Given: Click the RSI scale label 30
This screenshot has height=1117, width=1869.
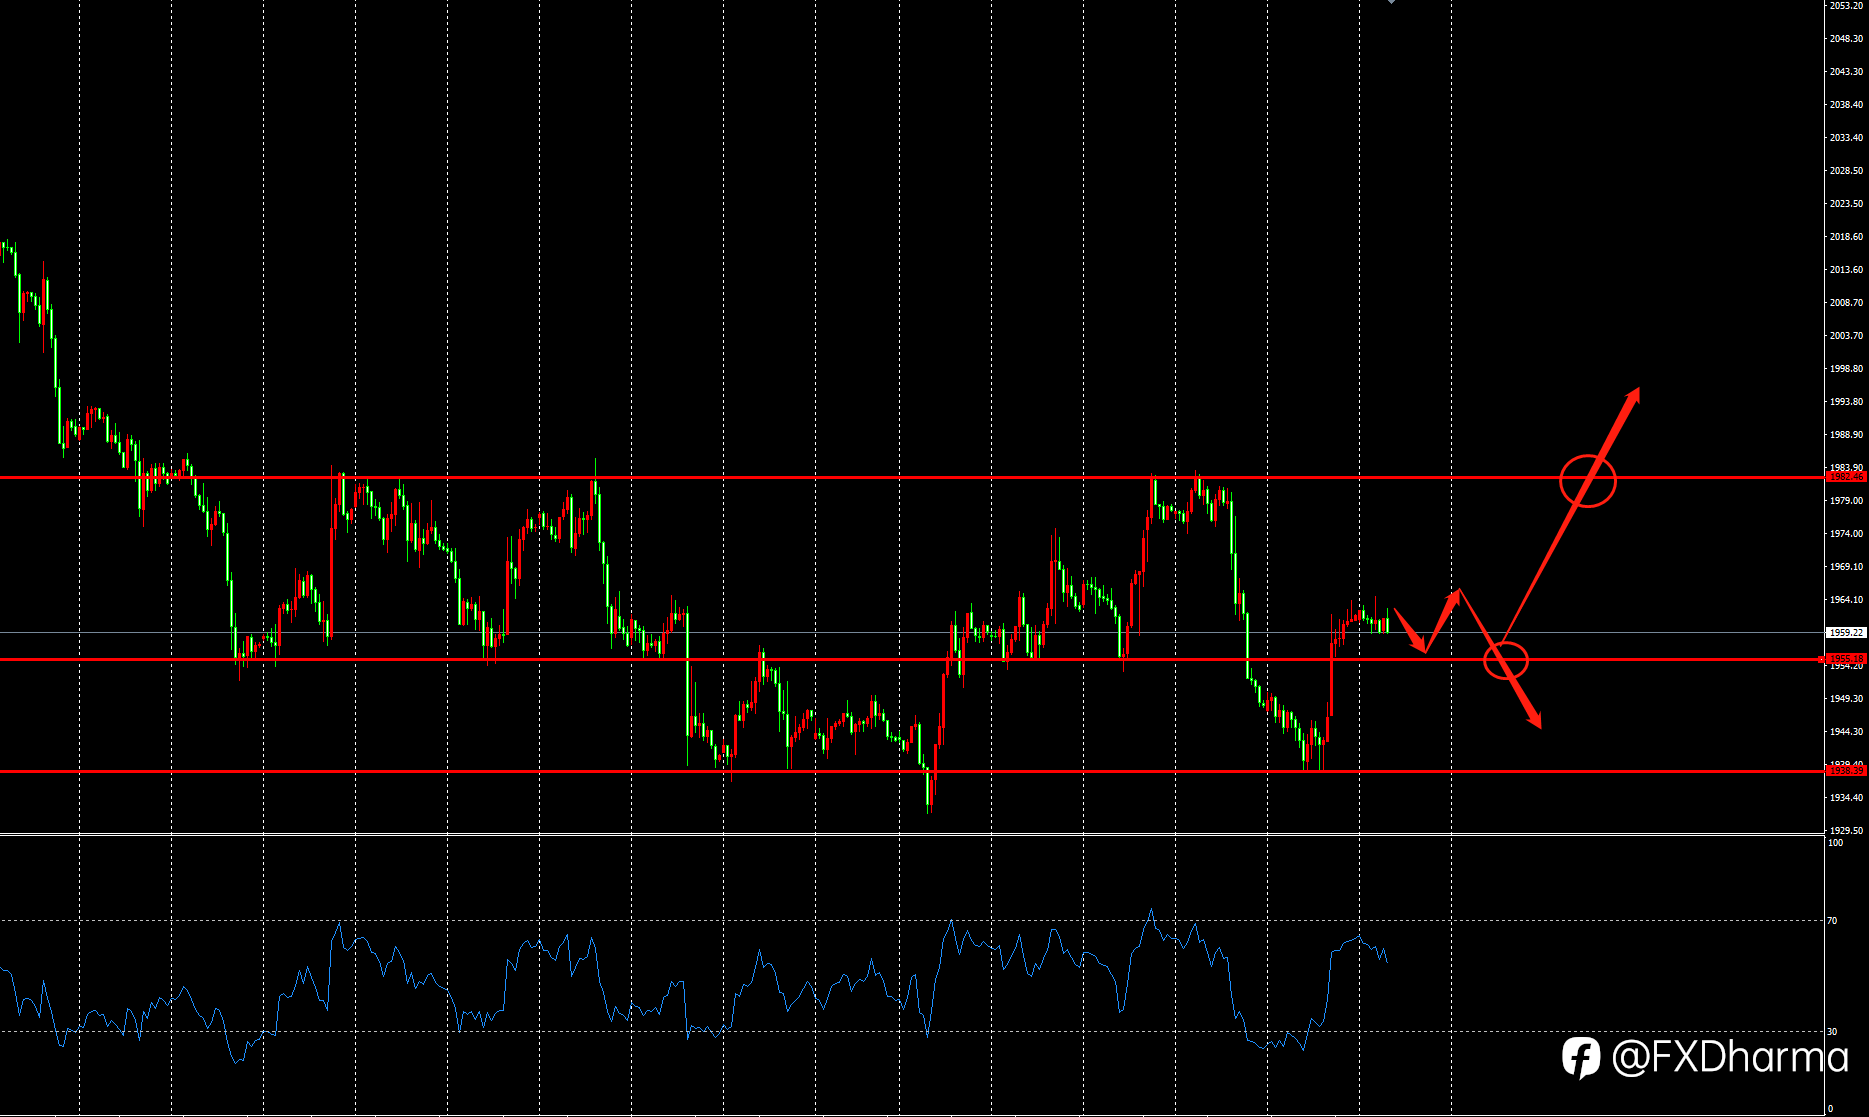Looking at the screenshot, I should (x=1833, y=1032).
